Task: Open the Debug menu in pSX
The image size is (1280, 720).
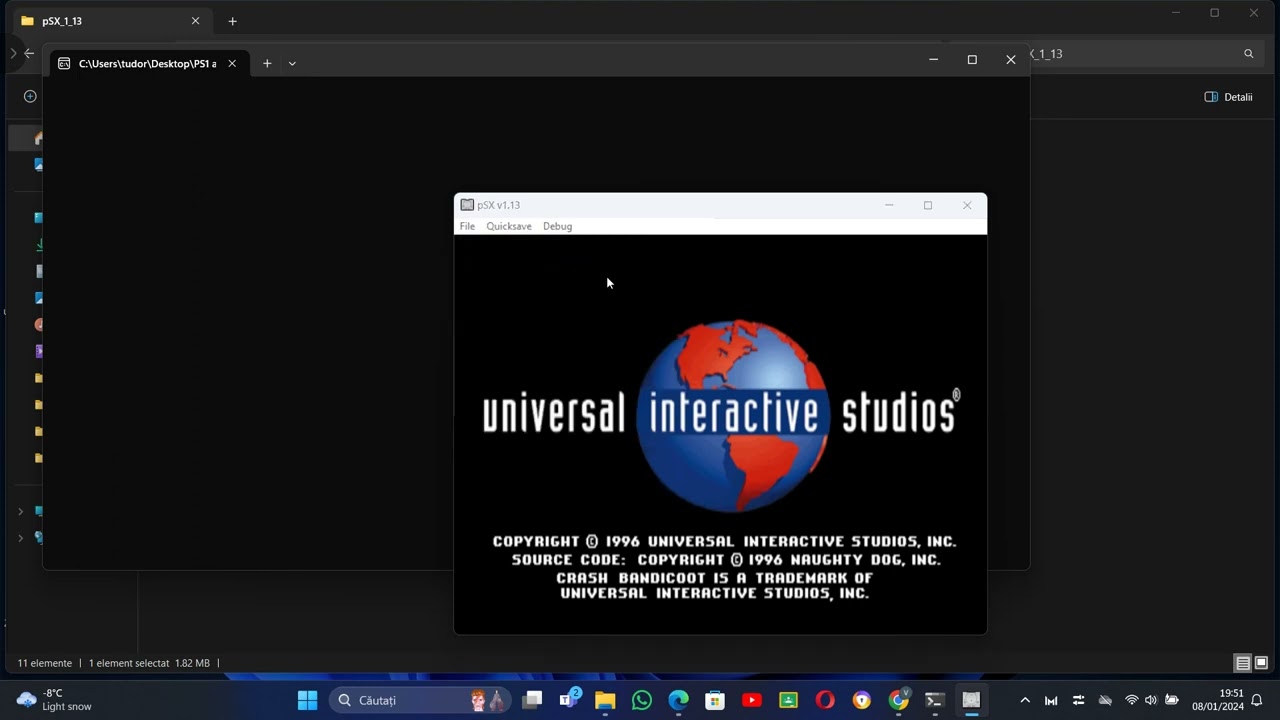Action: click(x=557, y=226)
